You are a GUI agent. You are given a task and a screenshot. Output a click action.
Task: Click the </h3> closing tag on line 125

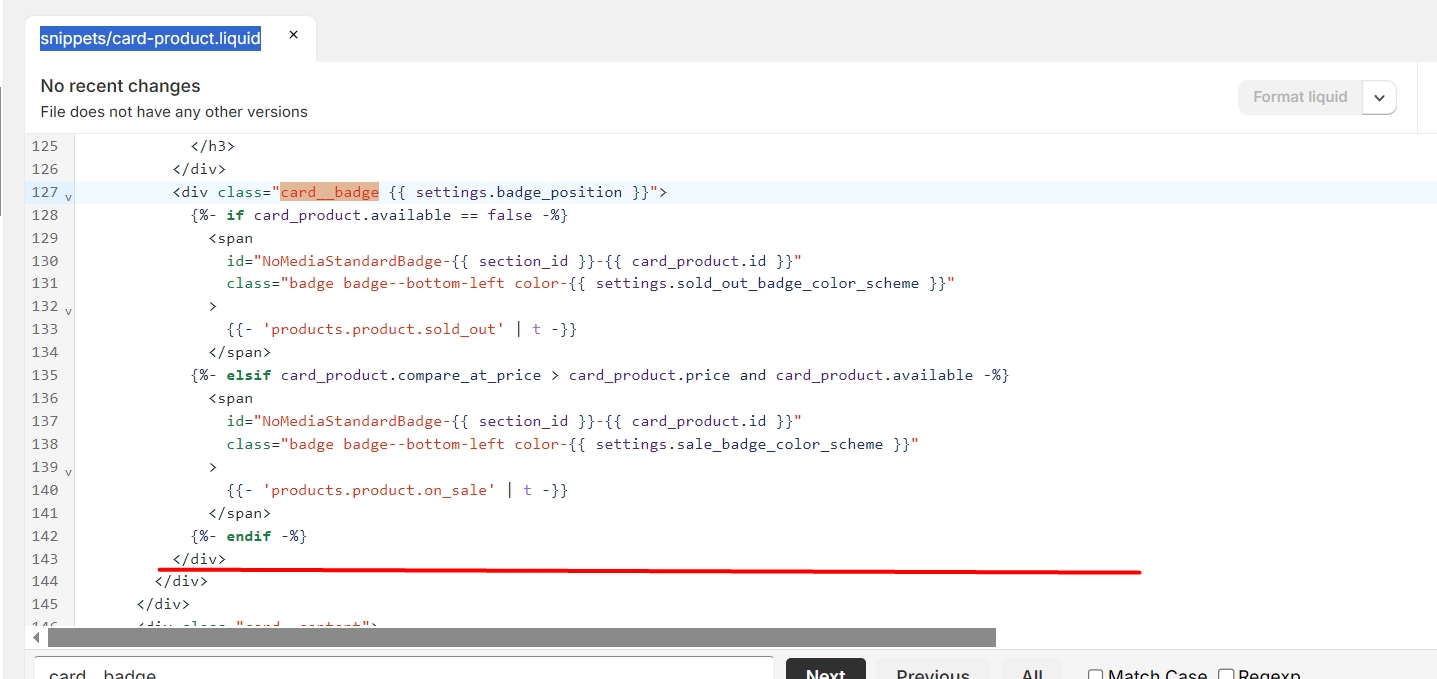[x=213, y=146]
